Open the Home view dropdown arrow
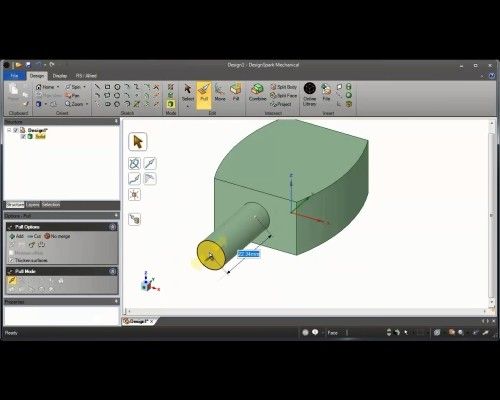The image size is (500, 400). click(x=58, y=87)
